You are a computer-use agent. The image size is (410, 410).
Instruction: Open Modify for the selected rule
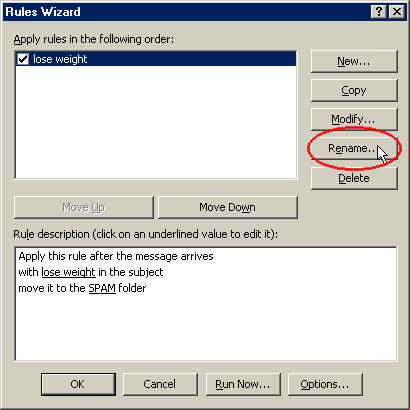(354, 119)
